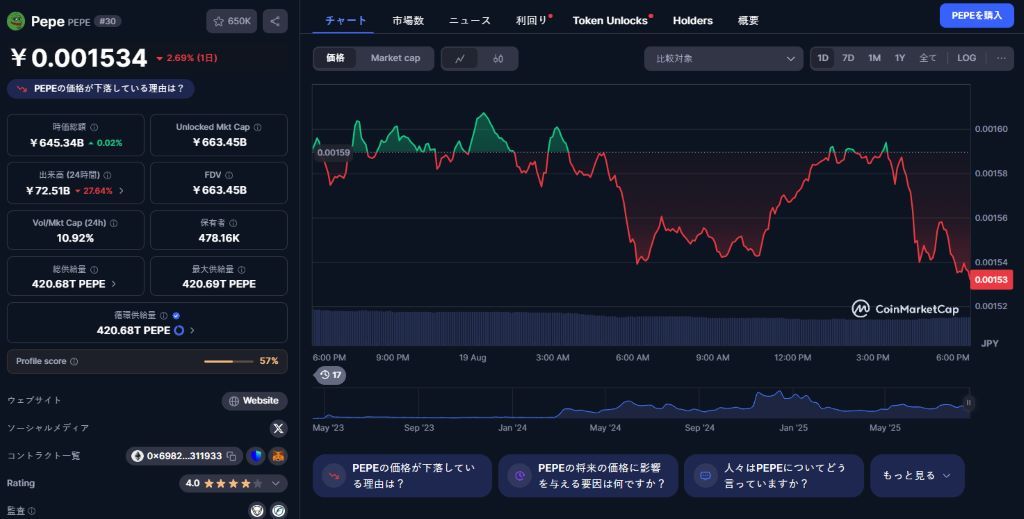
Task: Click circular supply ring icon beside 420.68T PEPE
Action: pos(179,330)
